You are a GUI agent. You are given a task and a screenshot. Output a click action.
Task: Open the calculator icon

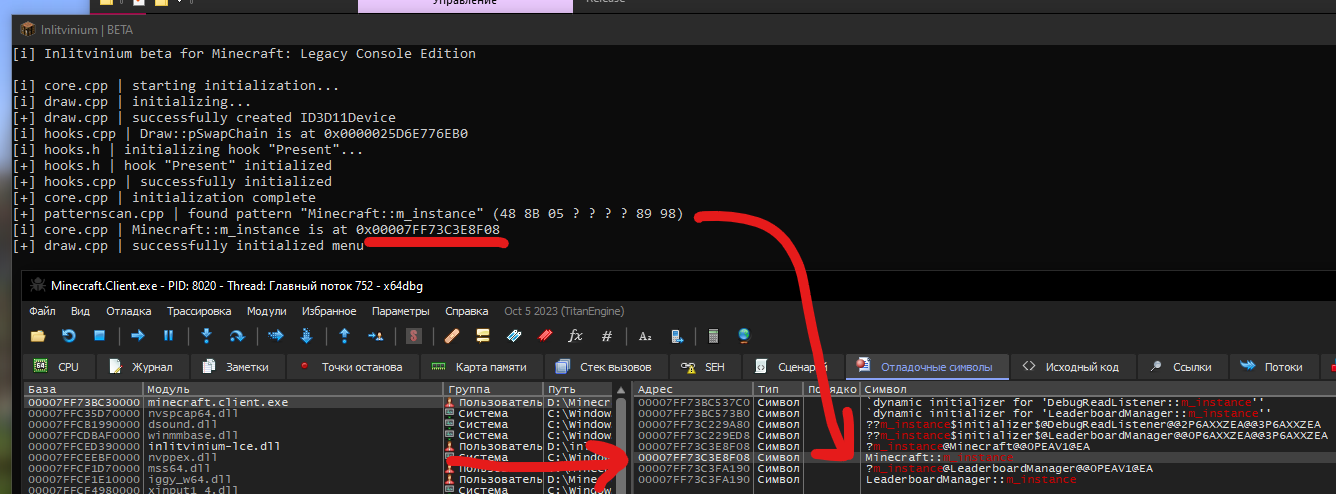click(713, 336)
